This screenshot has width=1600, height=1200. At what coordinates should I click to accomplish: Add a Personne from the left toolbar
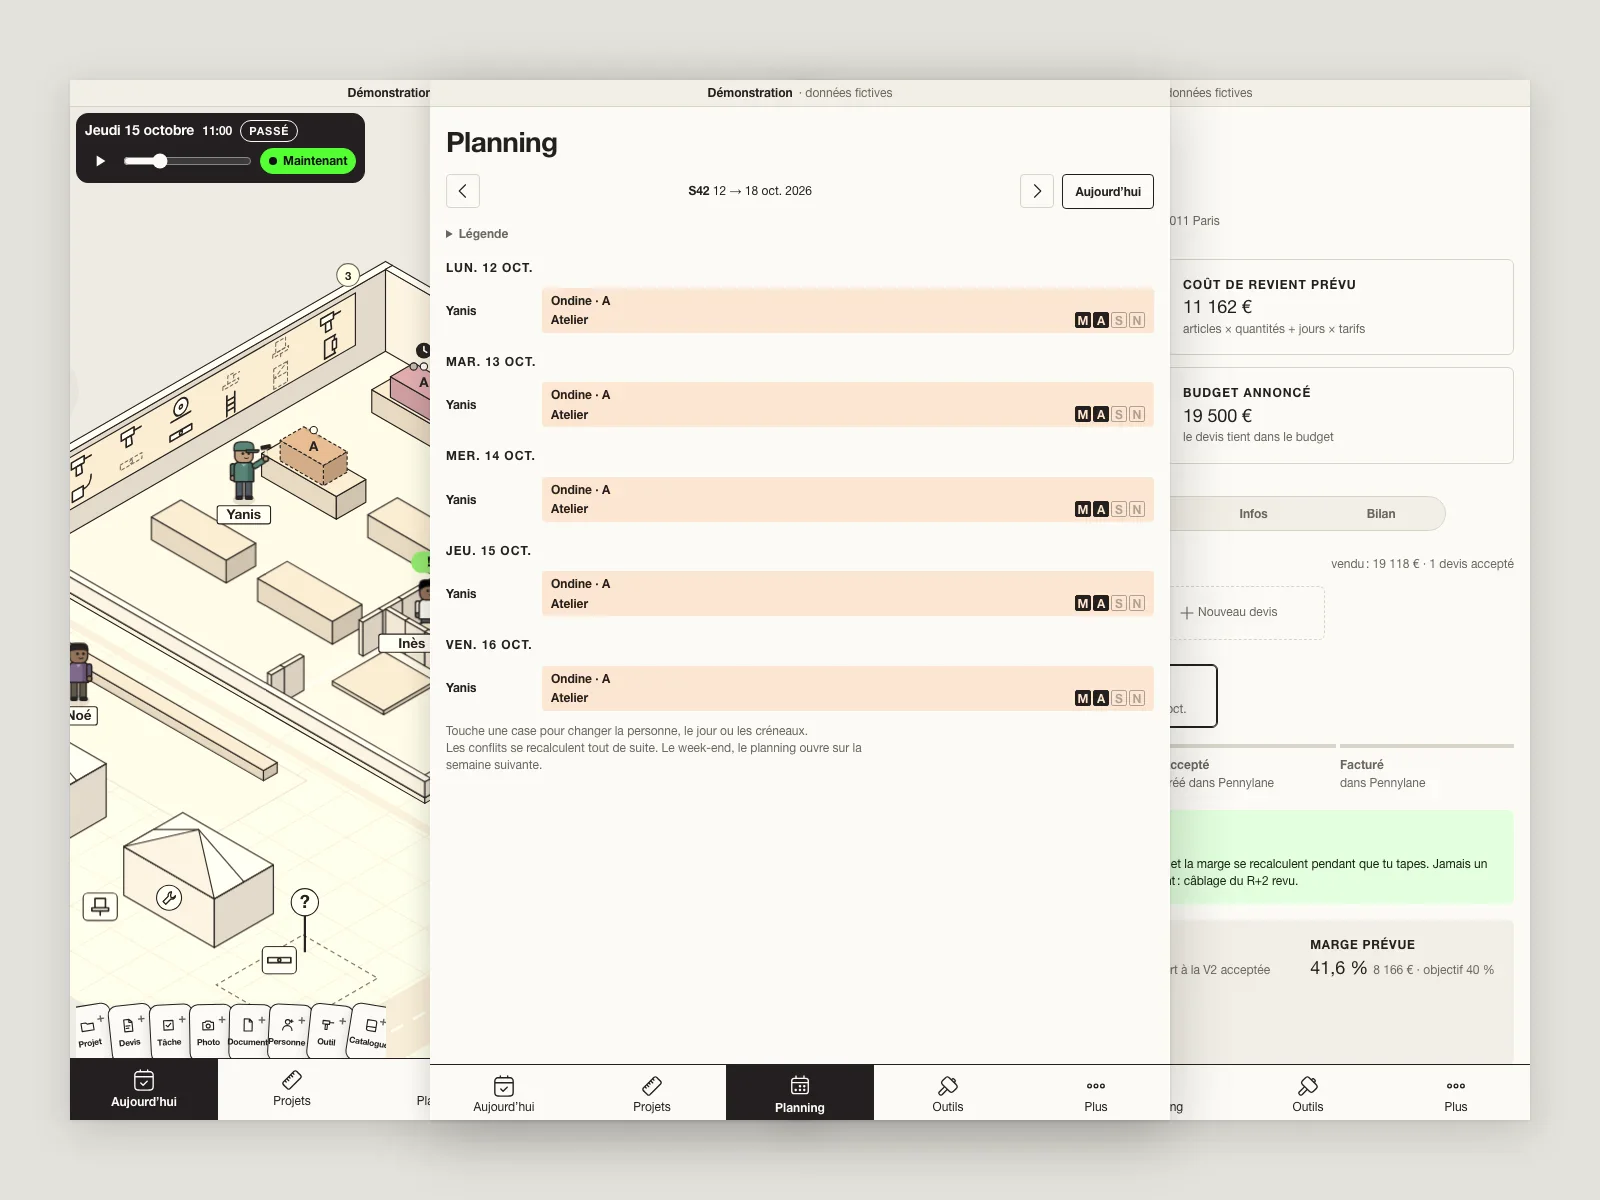(x=288, y=1030)
